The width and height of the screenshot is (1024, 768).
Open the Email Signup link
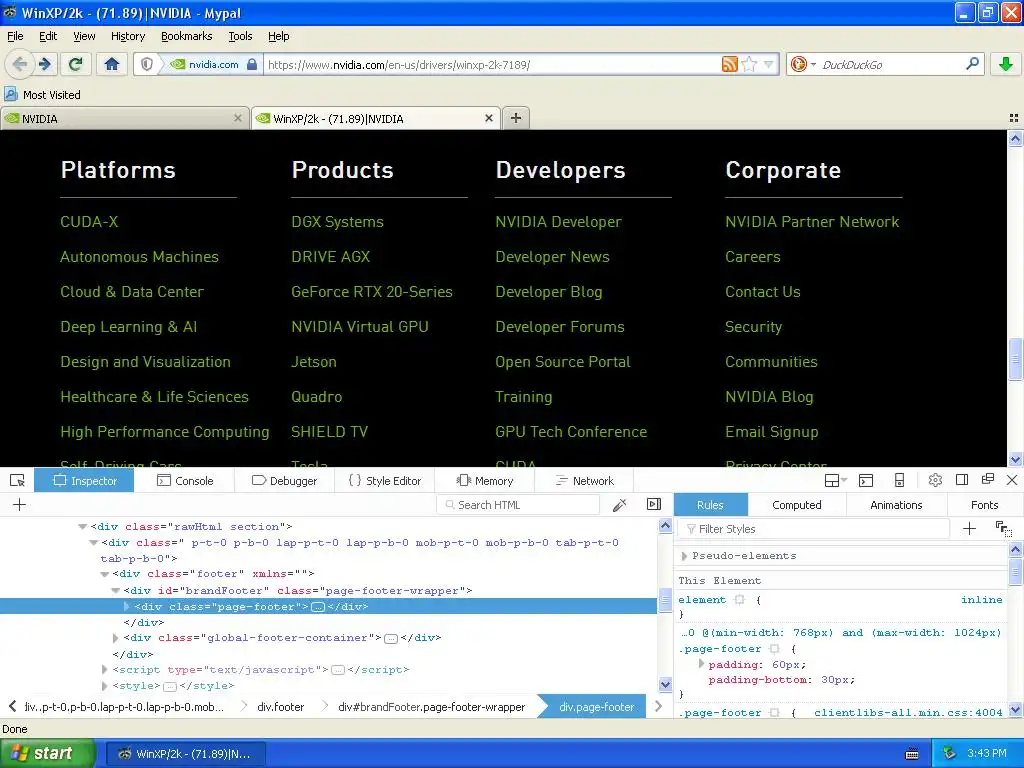[x=771, y=432]
